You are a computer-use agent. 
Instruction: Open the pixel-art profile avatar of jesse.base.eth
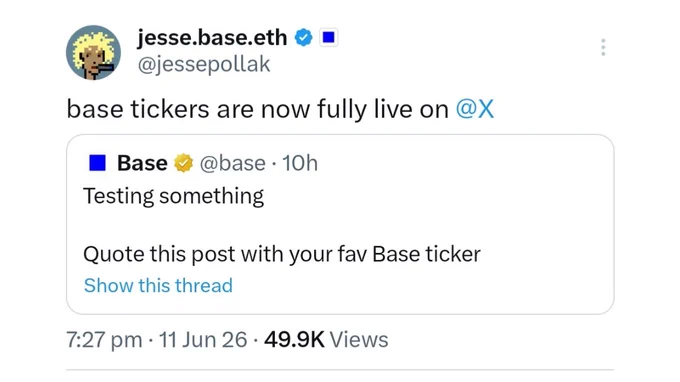coord(93,52)
